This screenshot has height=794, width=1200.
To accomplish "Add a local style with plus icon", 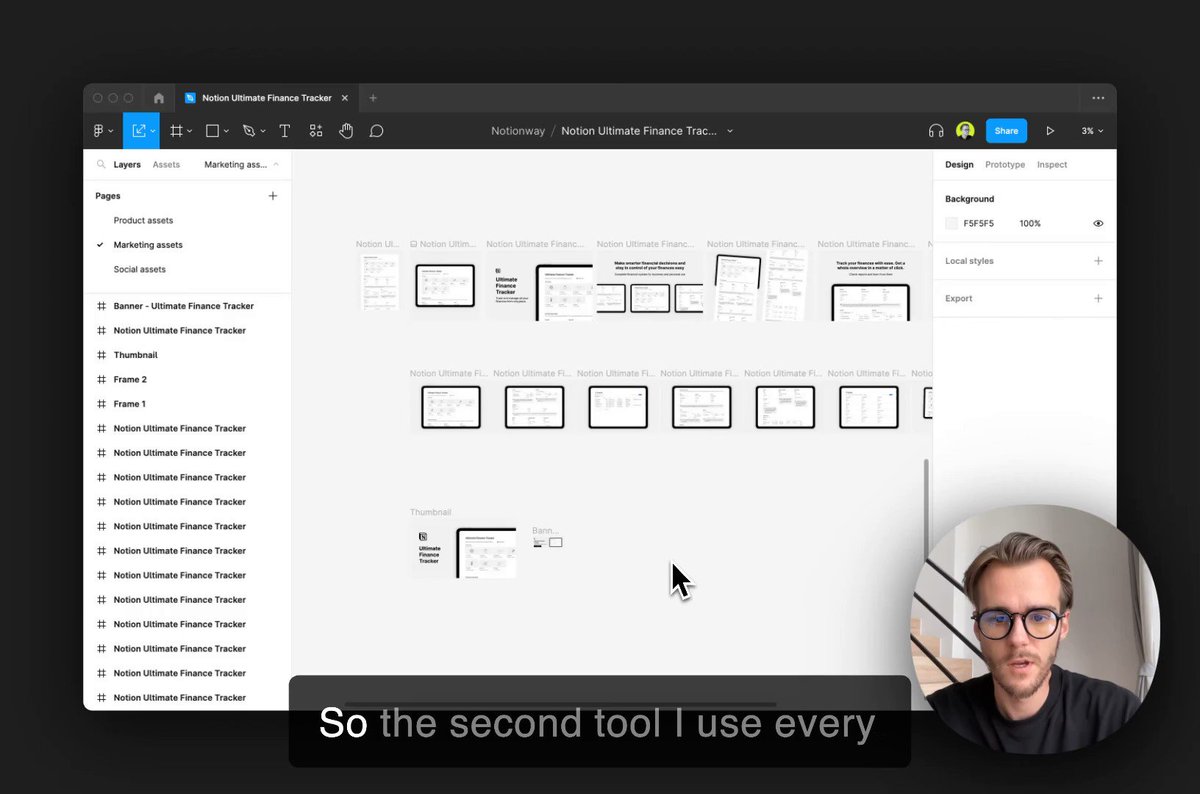I will point(1098,261).
